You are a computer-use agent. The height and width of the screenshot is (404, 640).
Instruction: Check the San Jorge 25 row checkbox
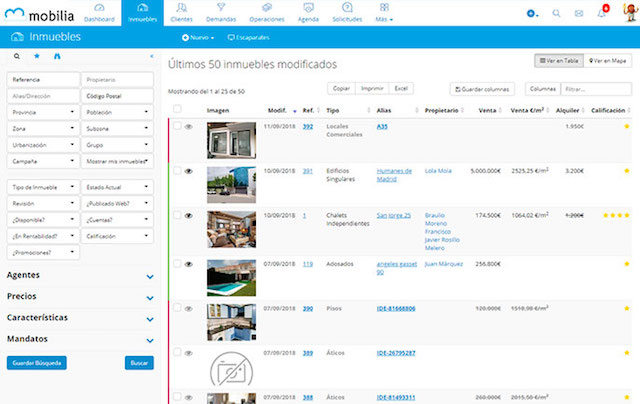point(177,215)
